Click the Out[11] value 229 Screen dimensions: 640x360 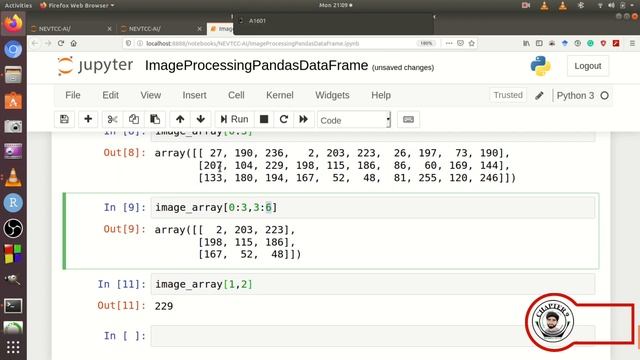point(164,306)
